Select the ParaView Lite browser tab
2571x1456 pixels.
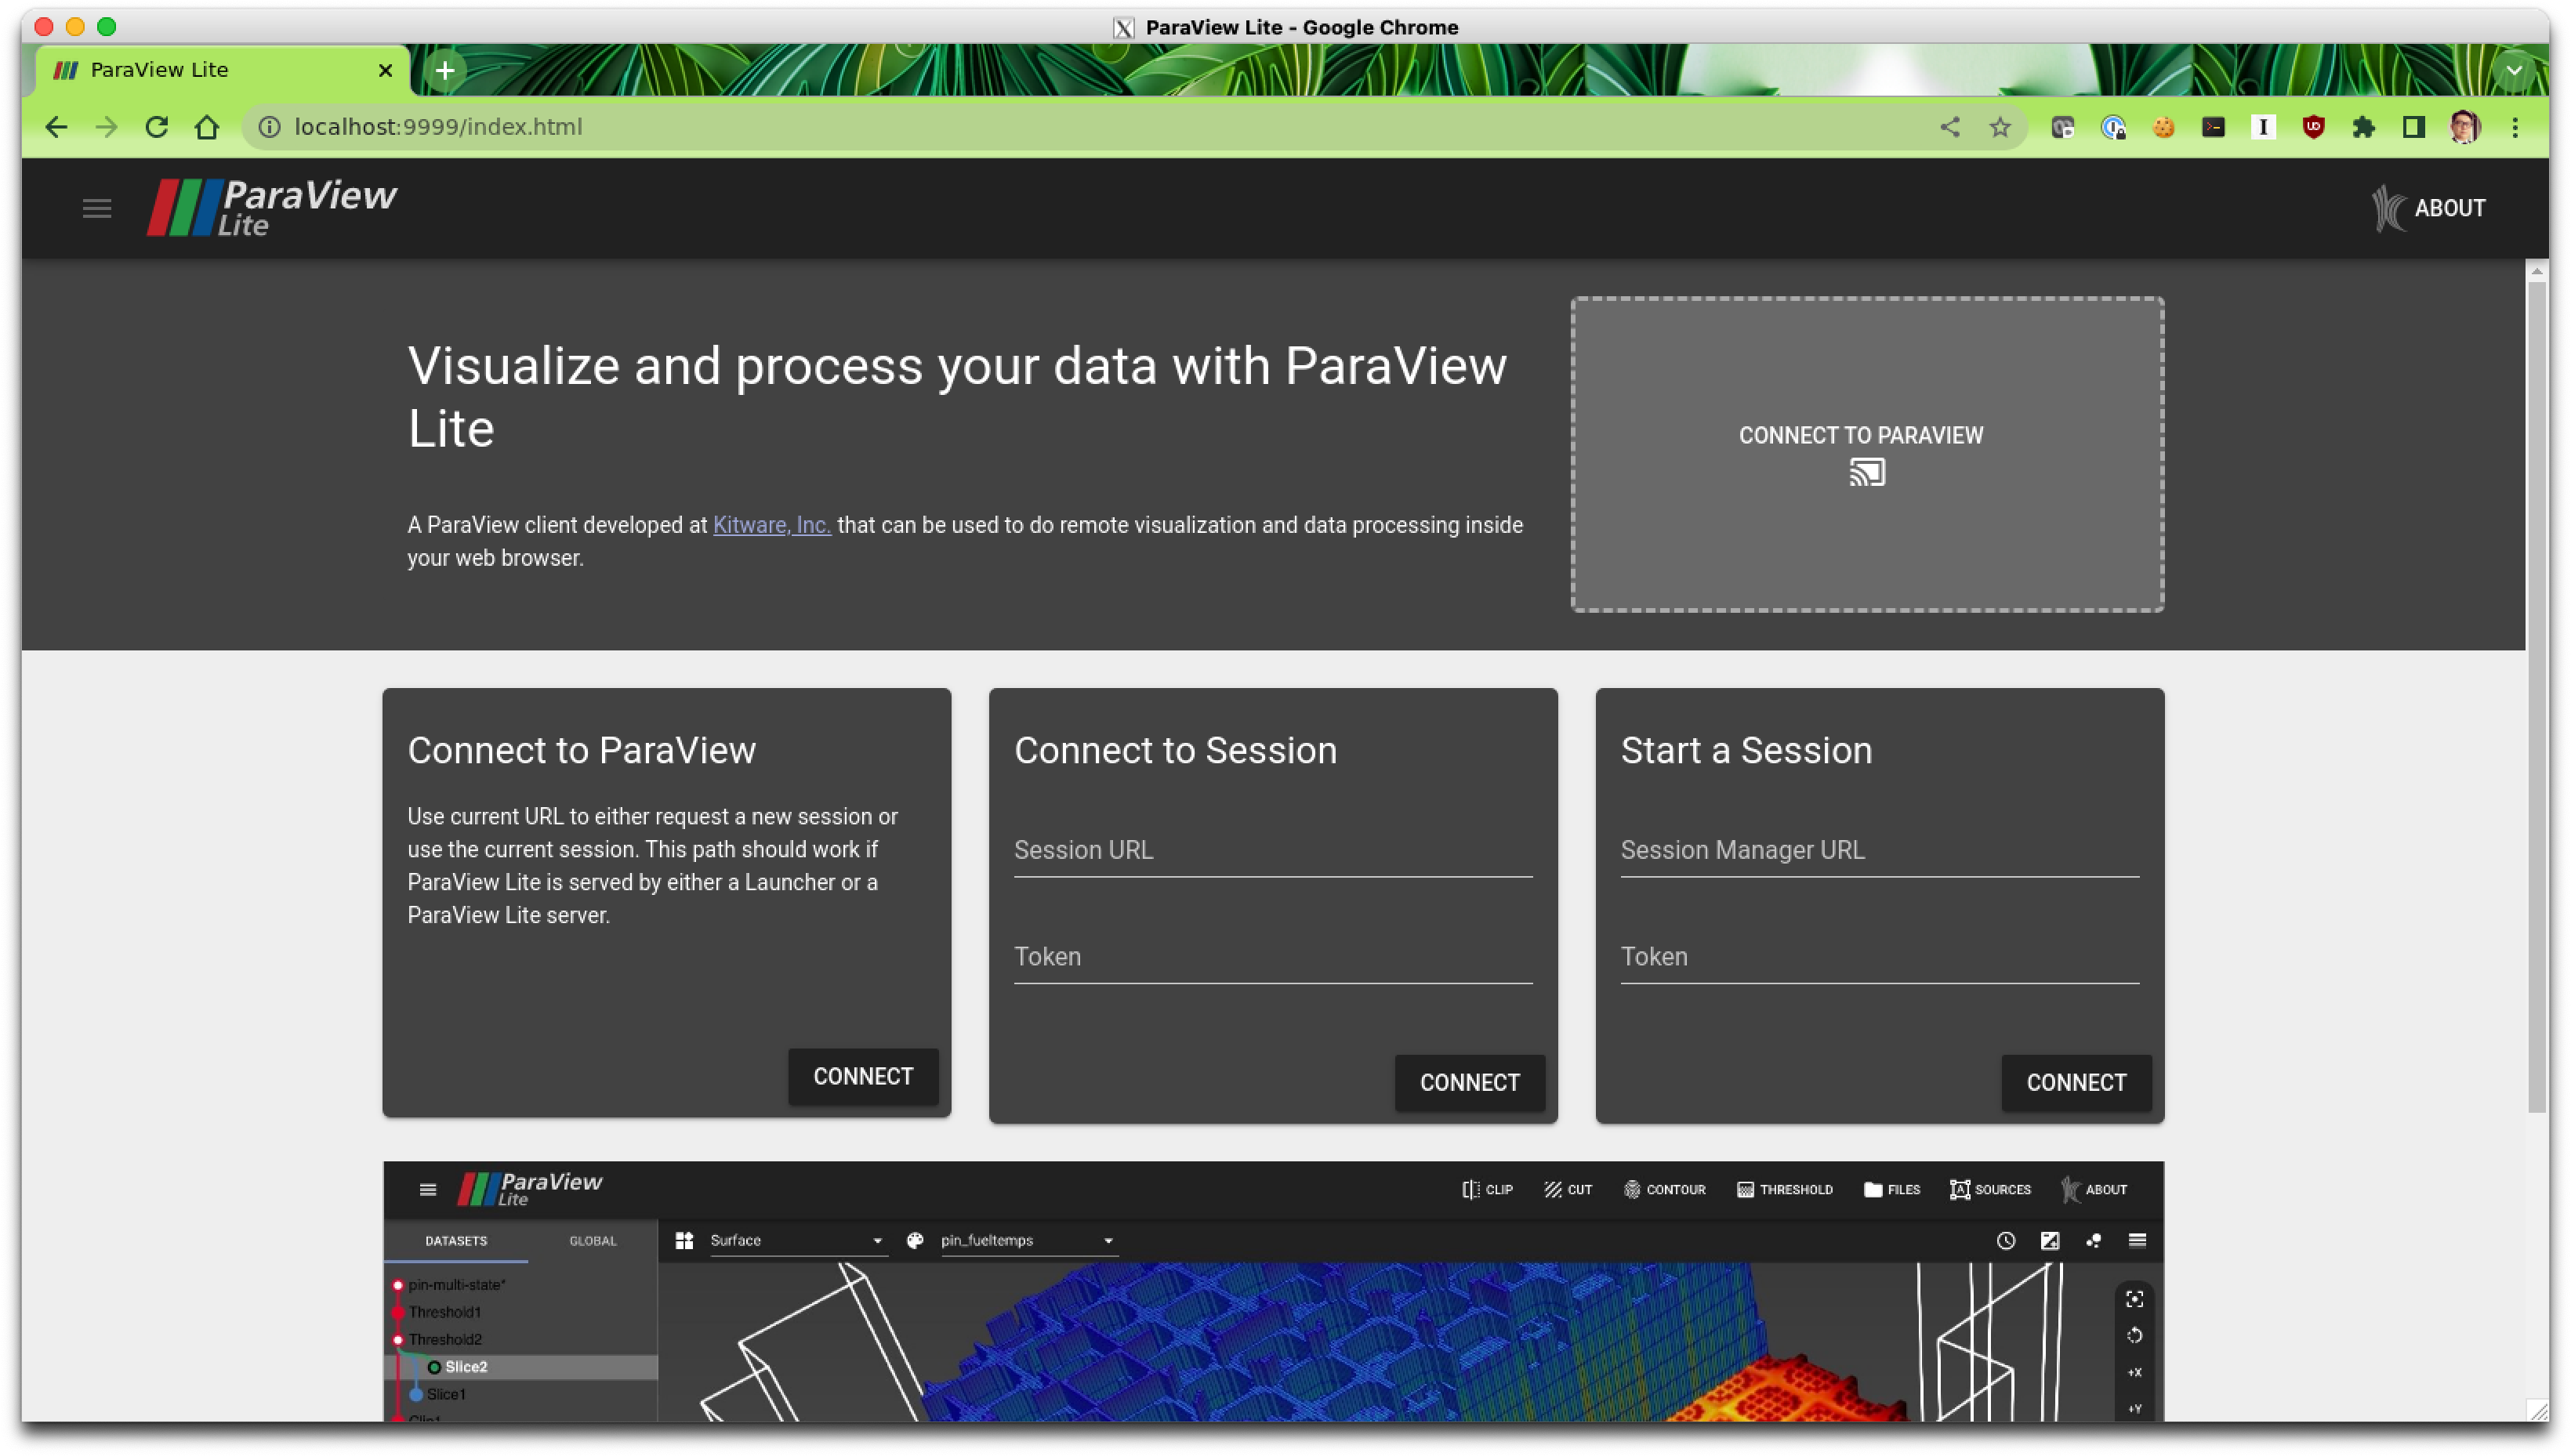tap(222, 70)
